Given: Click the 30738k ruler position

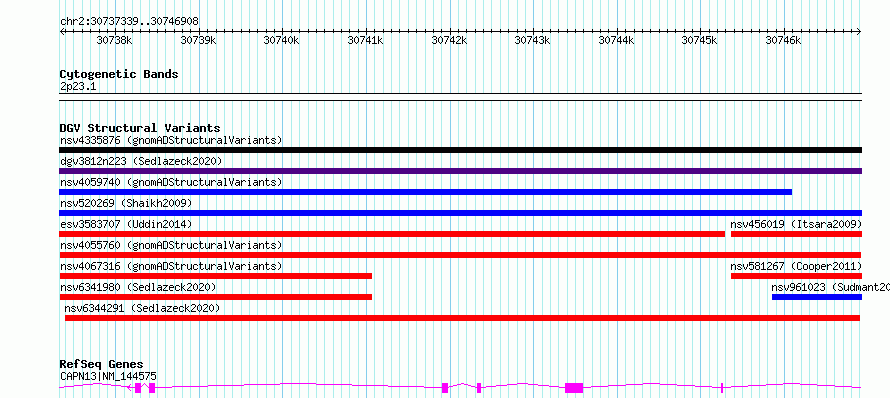Looking at the screenshot, I should click(115, 40).
